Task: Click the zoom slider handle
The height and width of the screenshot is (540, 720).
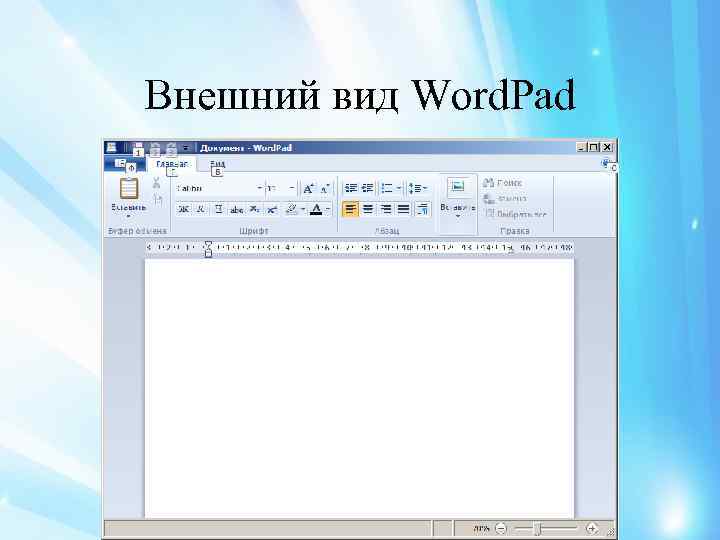Action: (537, 529)
